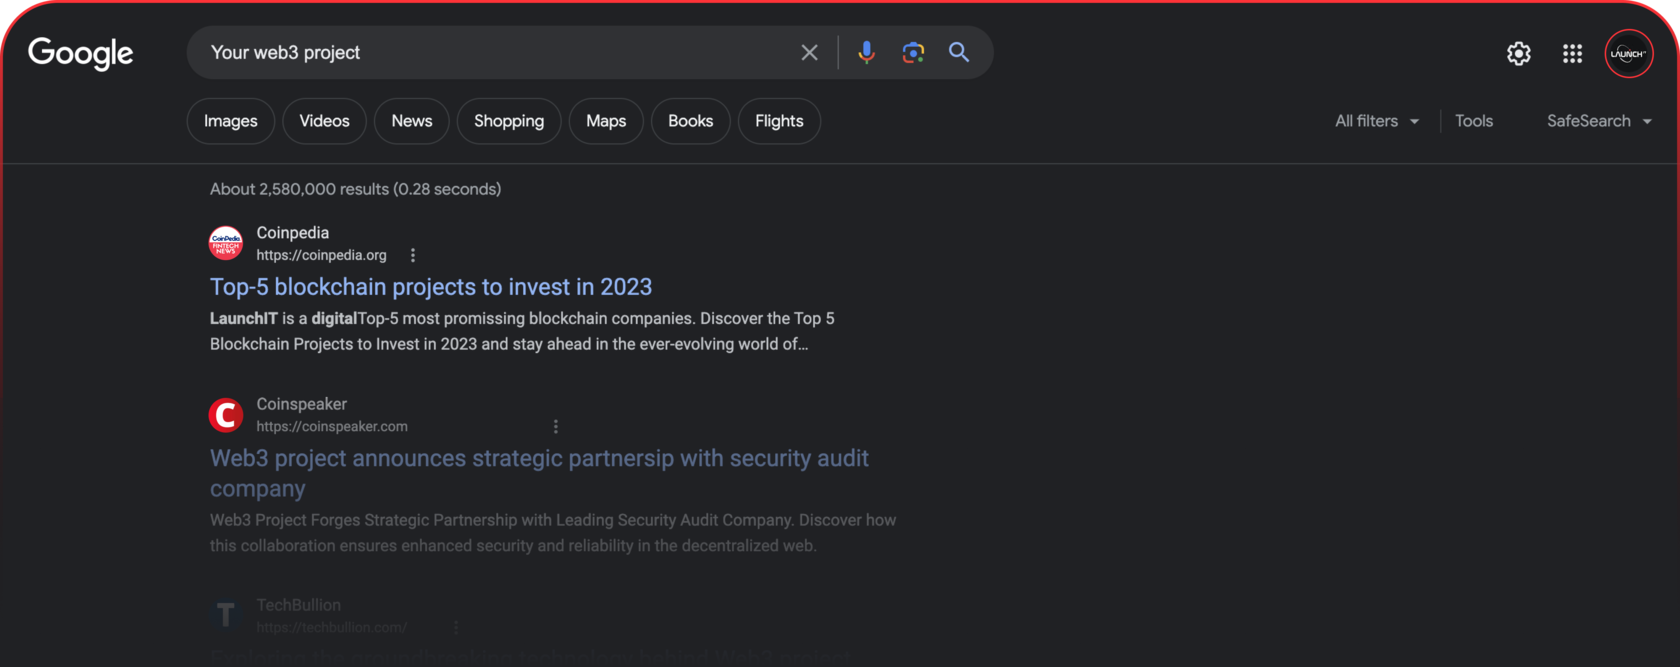1680x667 pixels.
Task: Open the Launch account profile avatar
Action: tap(1628, 54)
